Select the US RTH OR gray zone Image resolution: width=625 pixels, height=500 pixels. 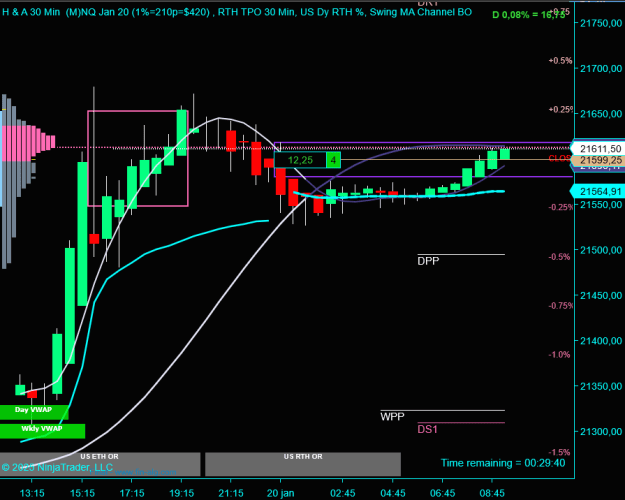(x=303, y=464)
